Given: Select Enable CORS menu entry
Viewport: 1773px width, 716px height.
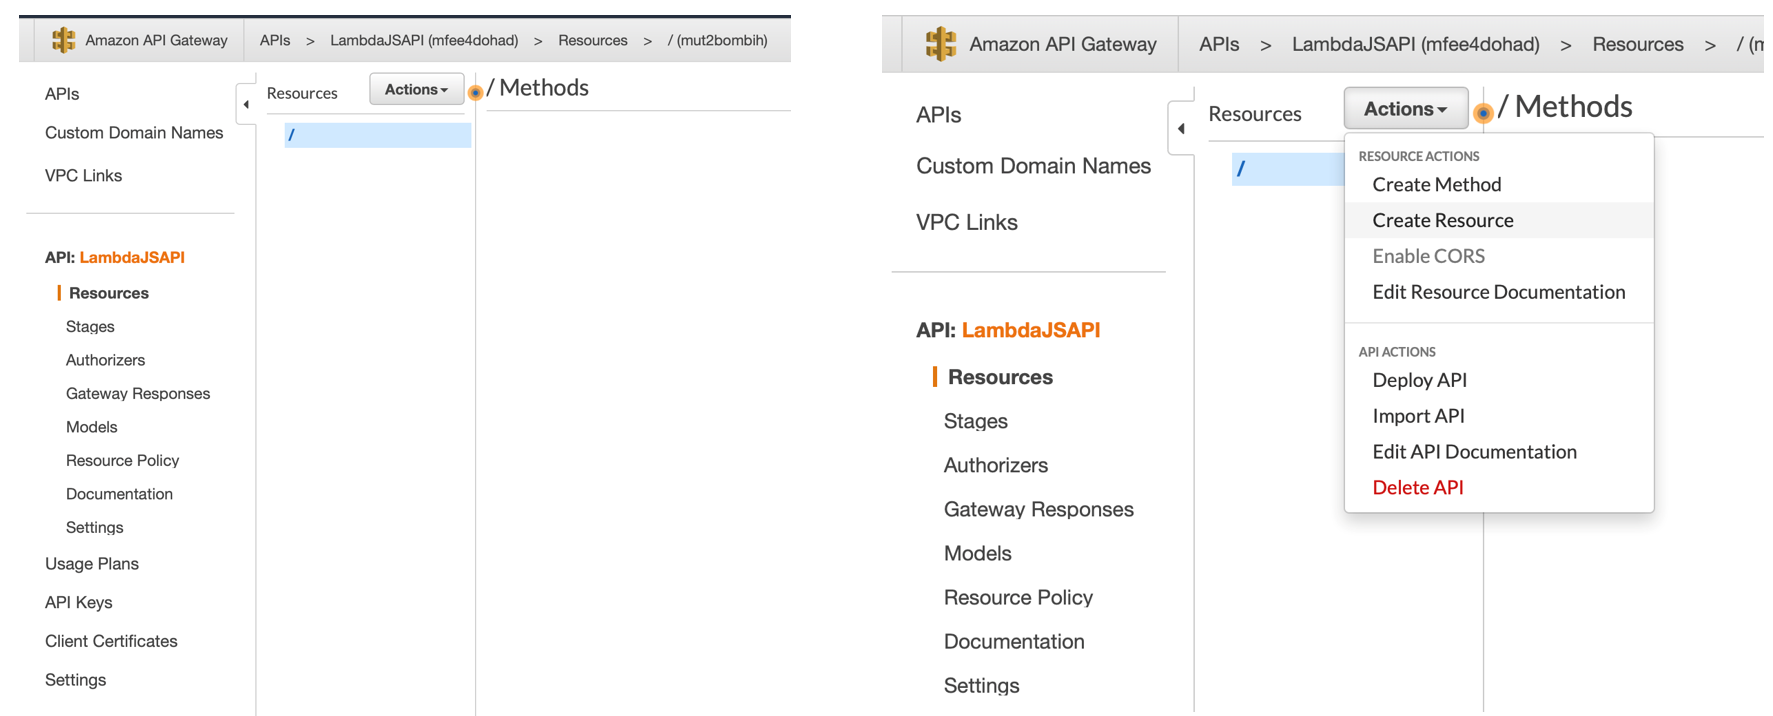Looking at the screenshot, I should tap(1428, 256).
